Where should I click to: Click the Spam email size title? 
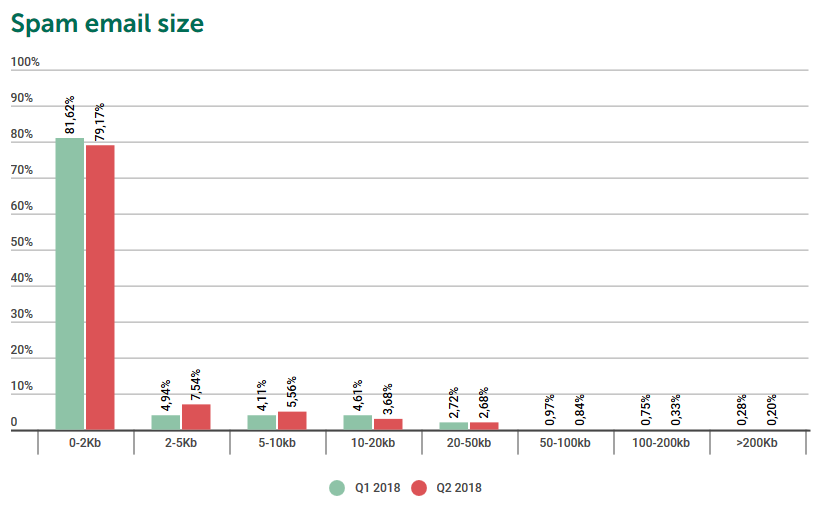pyautogui.click(x=108, y=22)
